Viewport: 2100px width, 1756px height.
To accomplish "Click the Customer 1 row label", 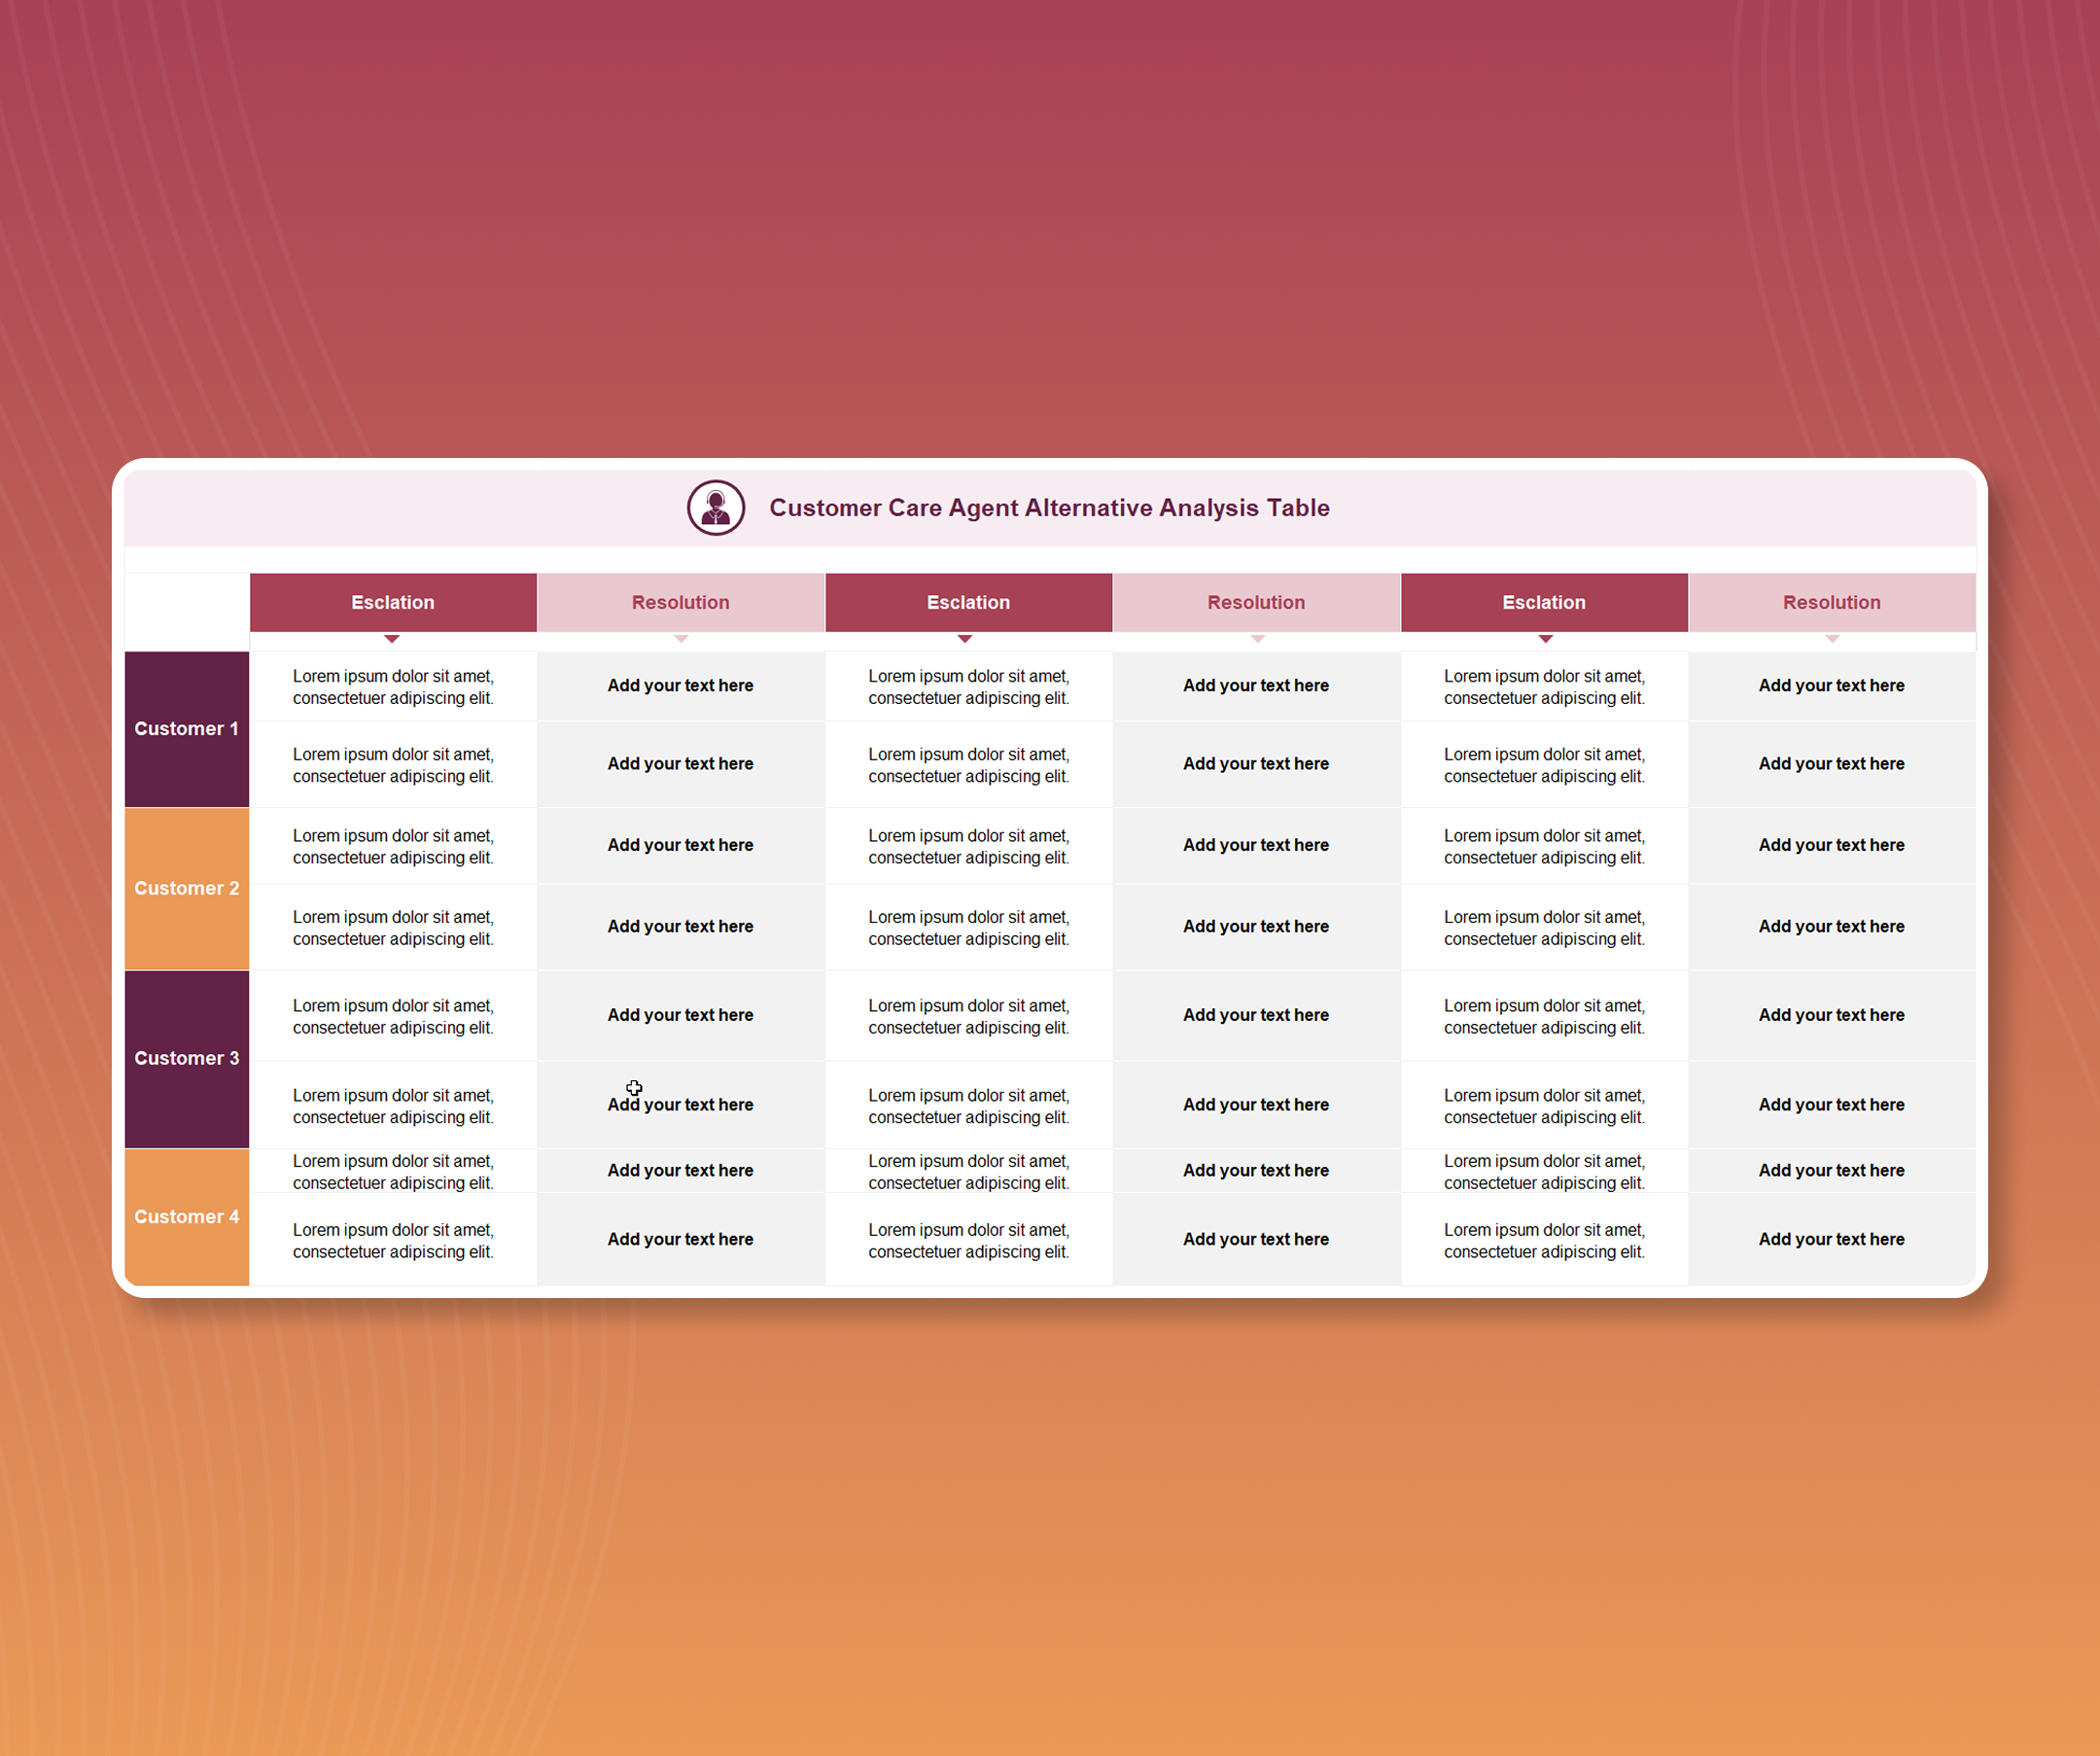I will [187, 729].
